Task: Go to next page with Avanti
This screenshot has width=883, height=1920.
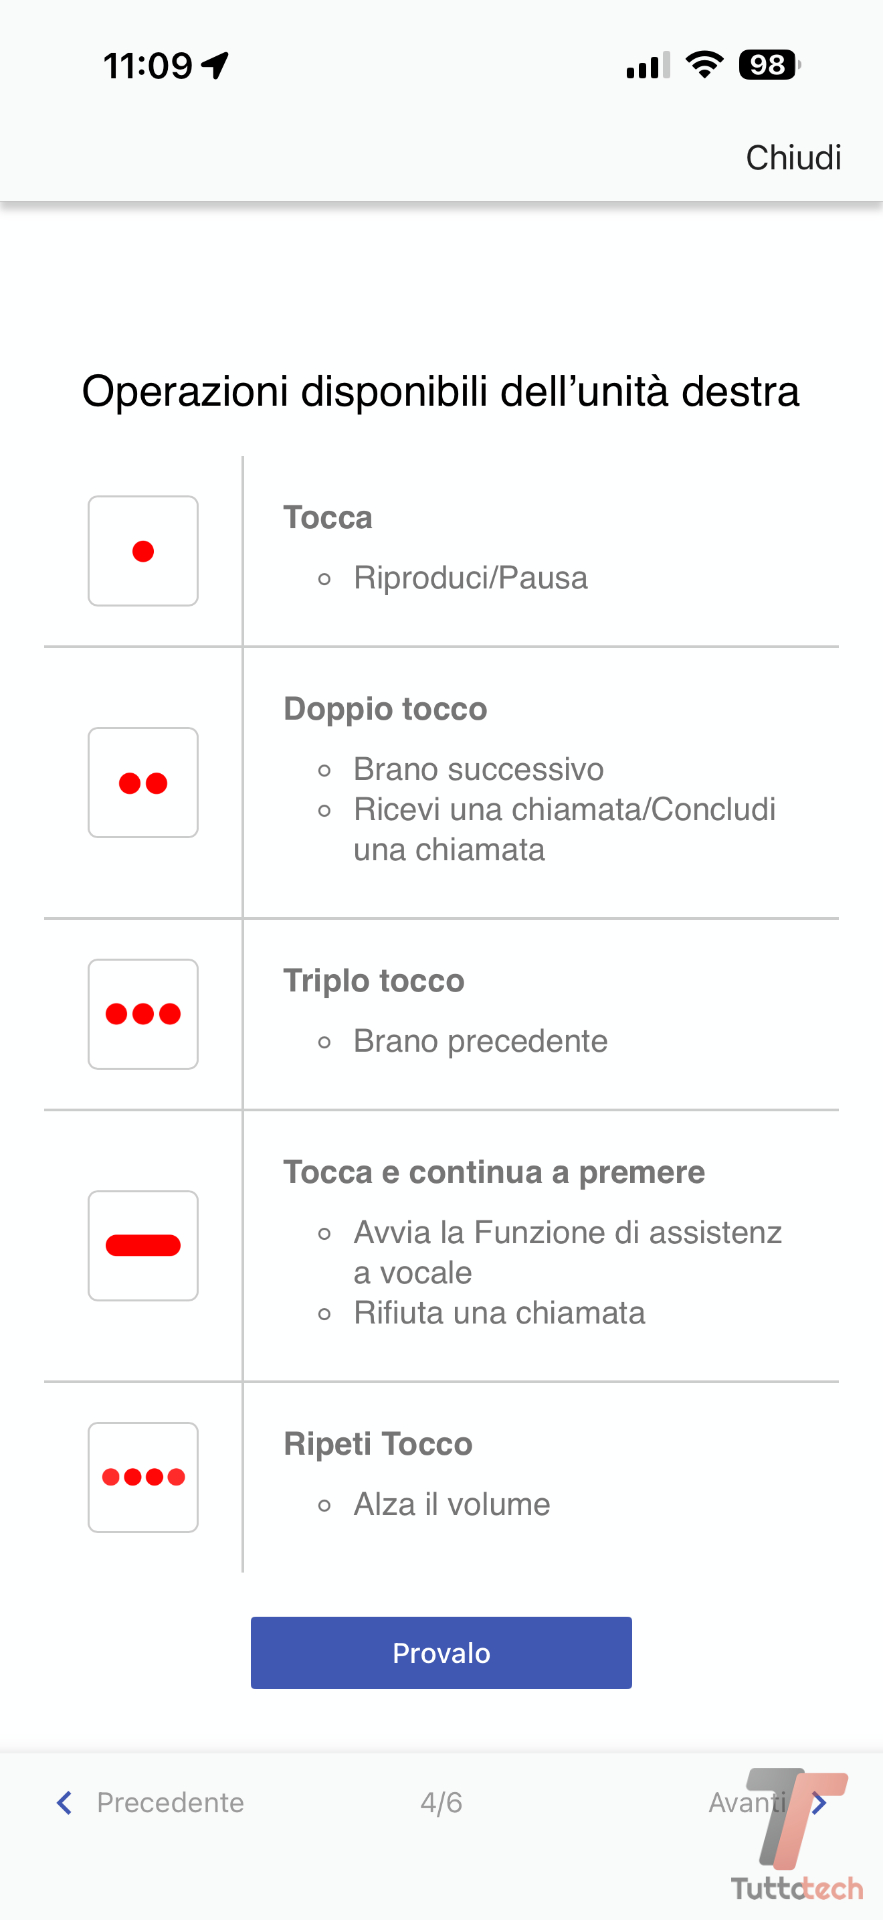Action: point(747,1803)
